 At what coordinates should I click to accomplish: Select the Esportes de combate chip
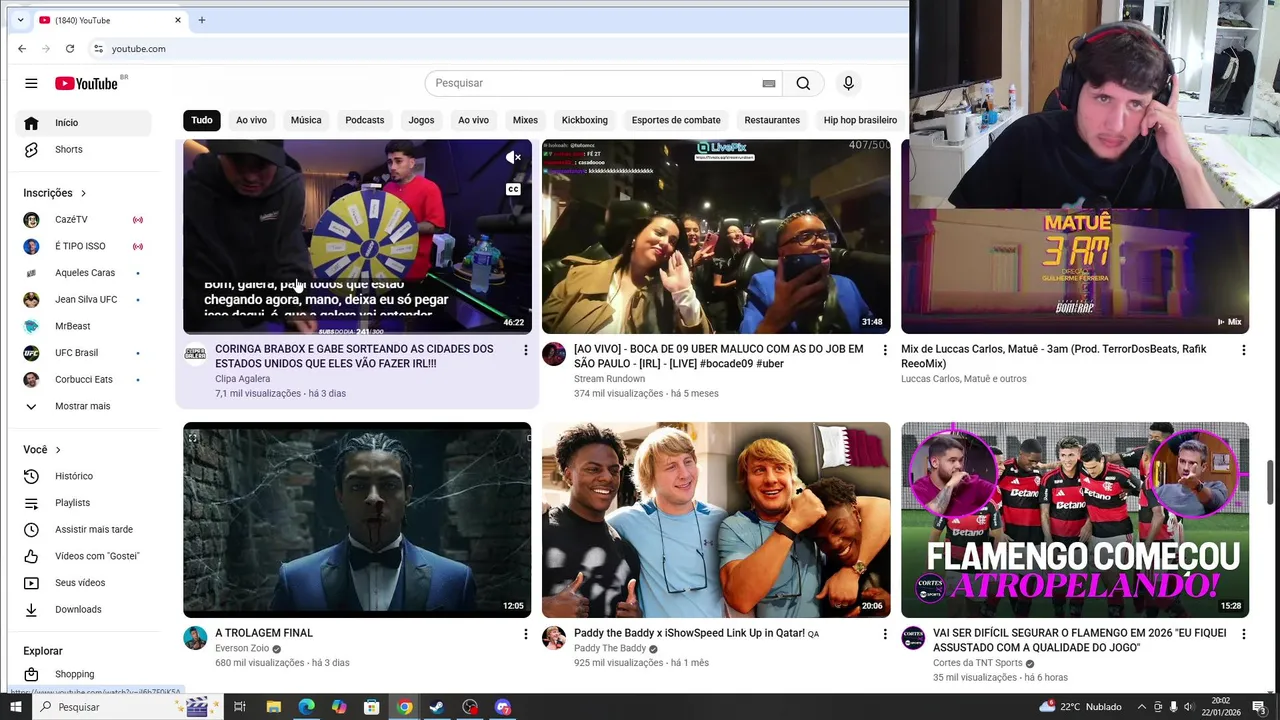[x=676, y=120]
